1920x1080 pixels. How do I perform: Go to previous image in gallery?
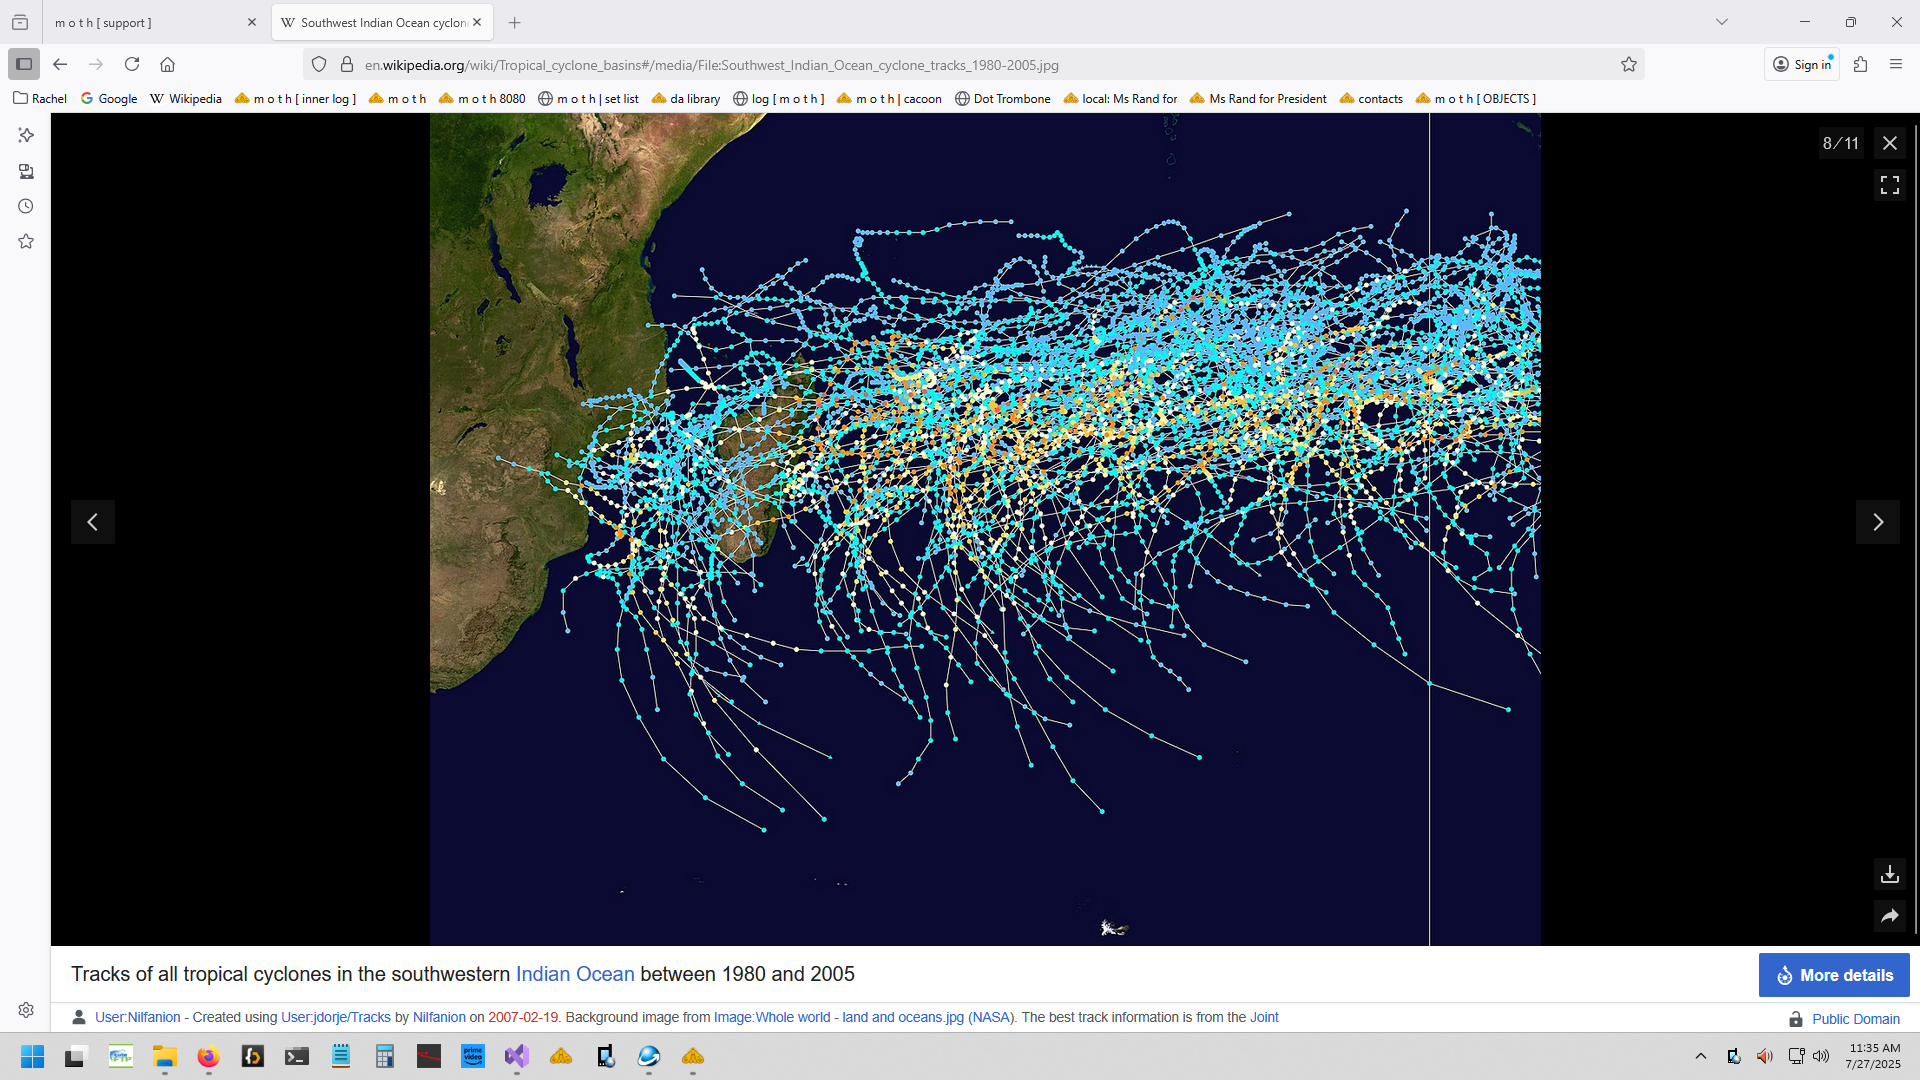click(93, 522)
